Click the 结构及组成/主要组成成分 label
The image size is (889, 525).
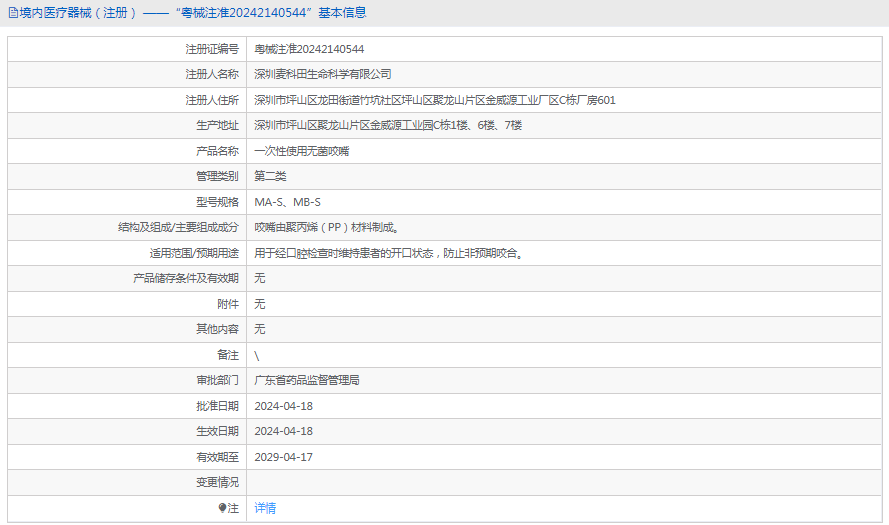coord(179,227)
